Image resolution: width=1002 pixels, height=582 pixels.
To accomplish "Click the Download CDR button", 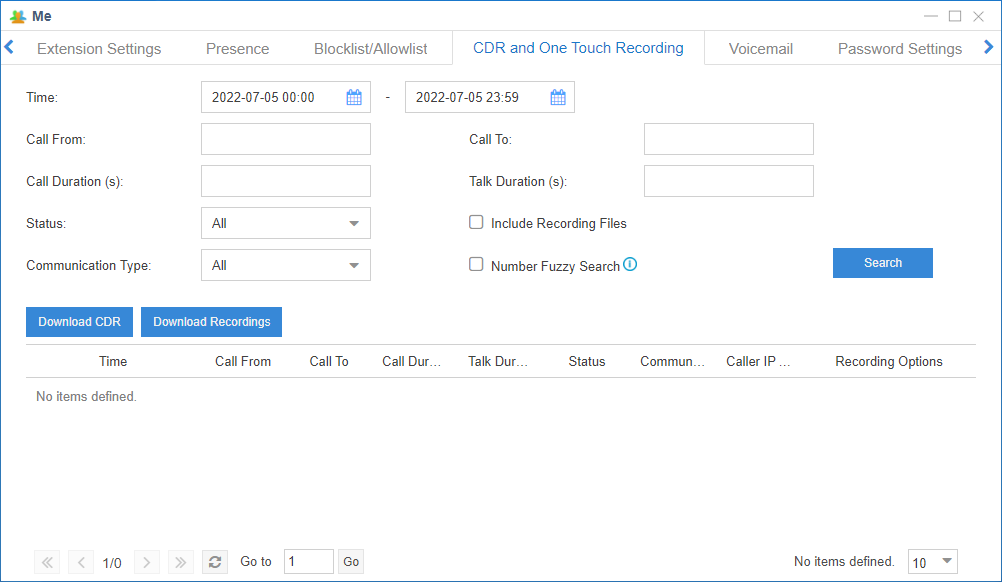I will (x=79, y=322).
